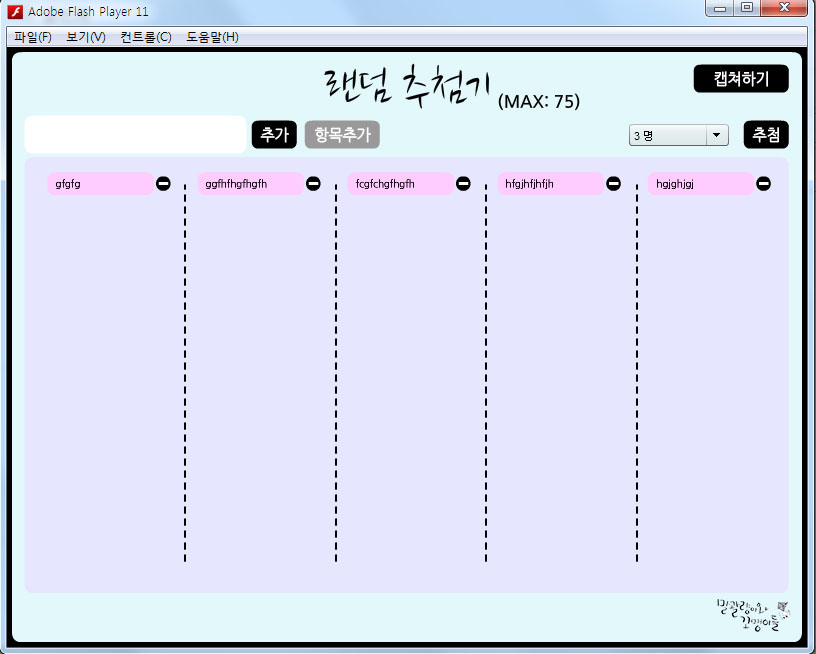The width and height of the screenshot is (816, 654).
Task: Open the 컨트롤(C) menu
Action: (x=146, y=37)
